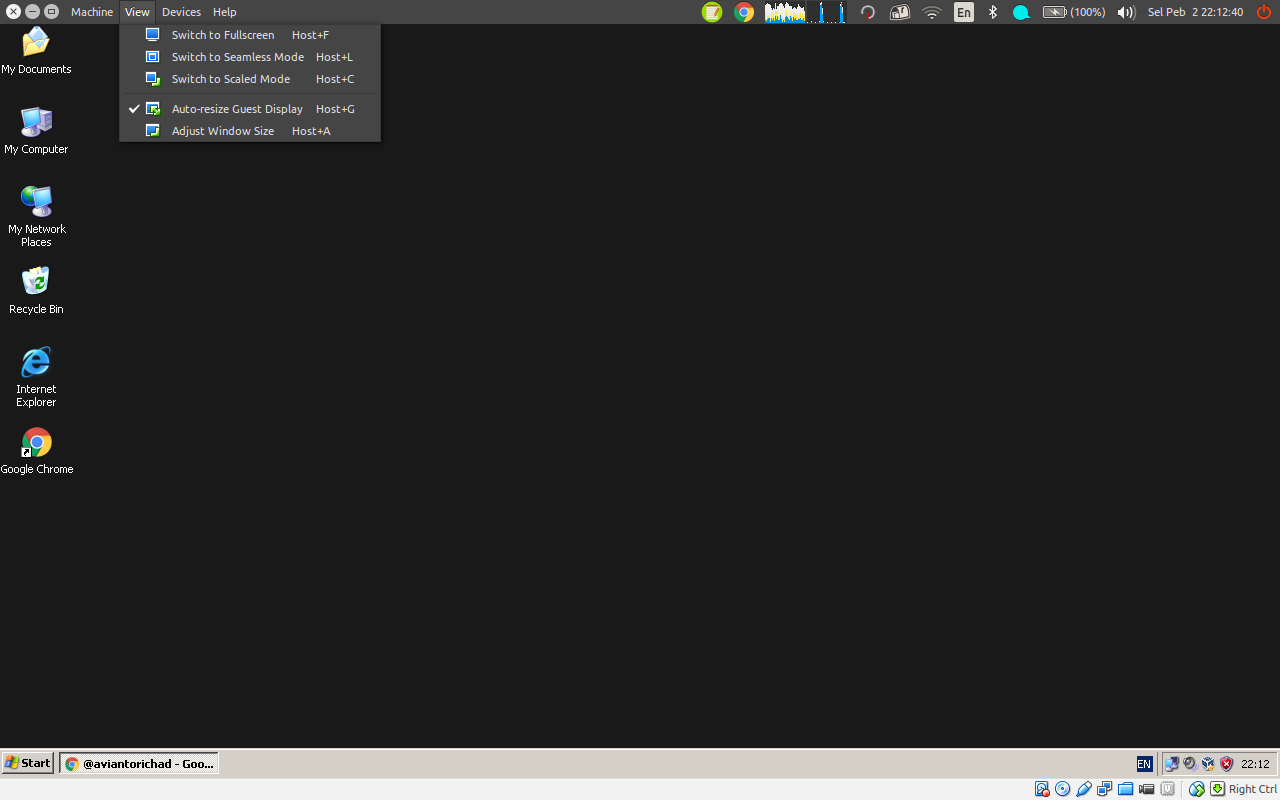Click the video capture icon in VirtualBox status bar
Viewport: 1280px width, 800px height.
coord(1146,789)
